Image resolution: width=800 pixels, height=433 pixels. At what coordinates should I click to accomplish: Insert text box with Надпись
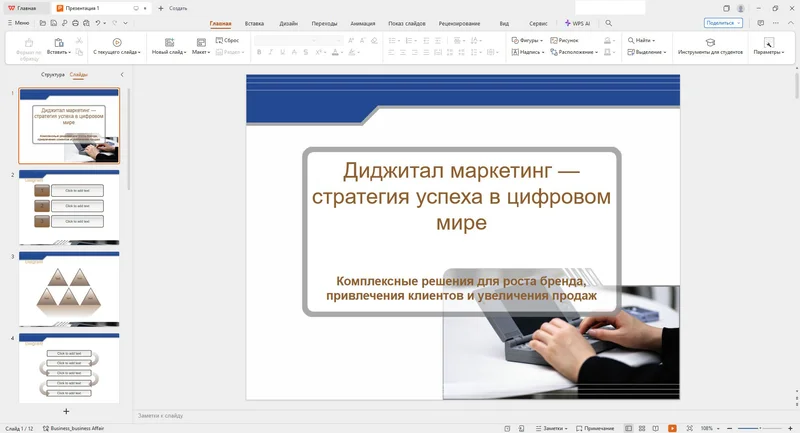[528, 52]
